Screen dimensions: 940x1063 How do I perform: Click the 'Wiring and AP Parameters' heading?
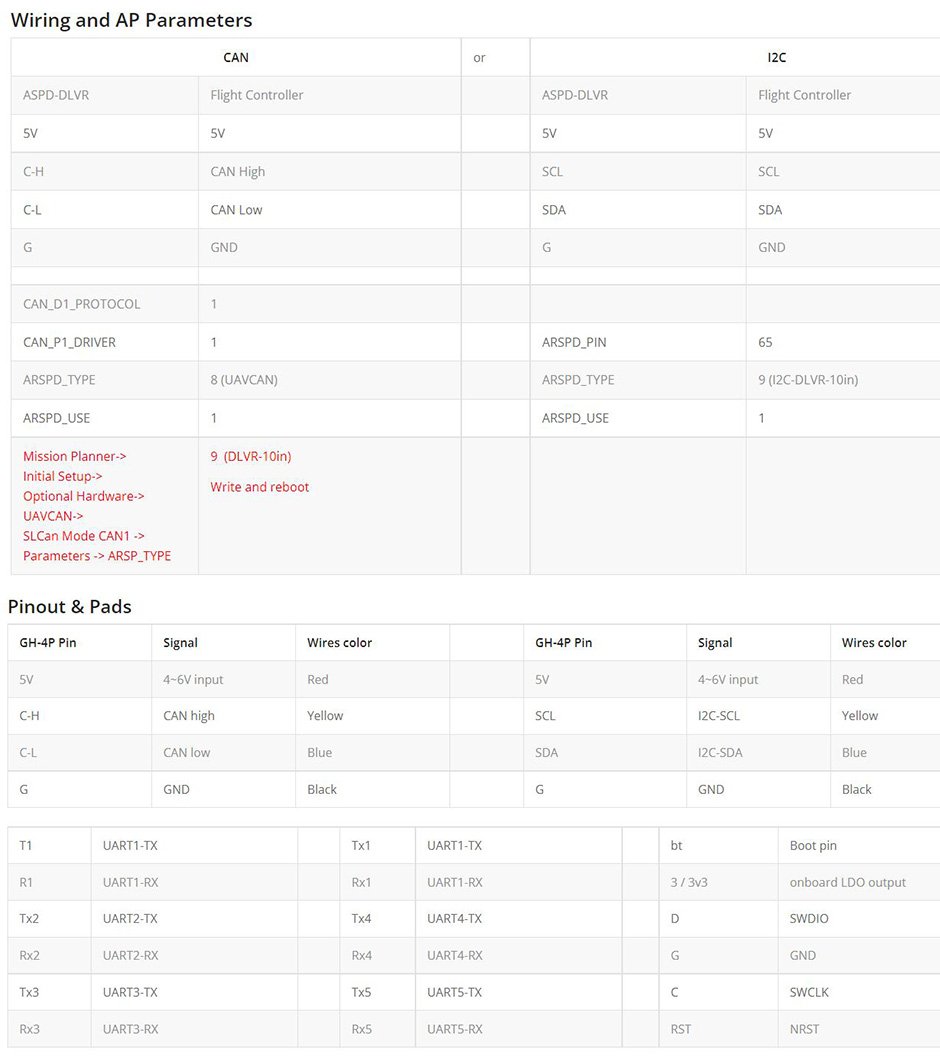(x=131, y=20)
